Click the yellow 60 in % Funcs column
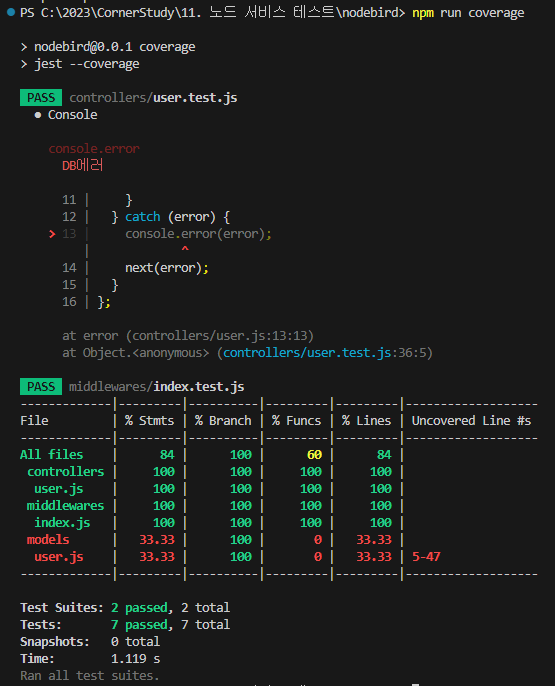The width and height of the screenshot is (555, 686). click(x=314, y=455)
